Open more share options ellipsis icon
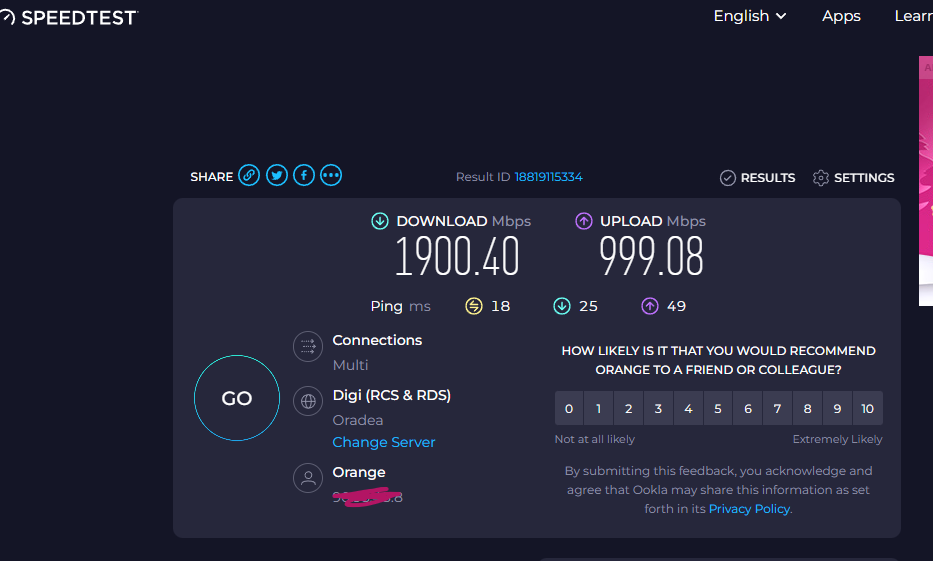This screenshot has height=561, width=933. (331, 175)
